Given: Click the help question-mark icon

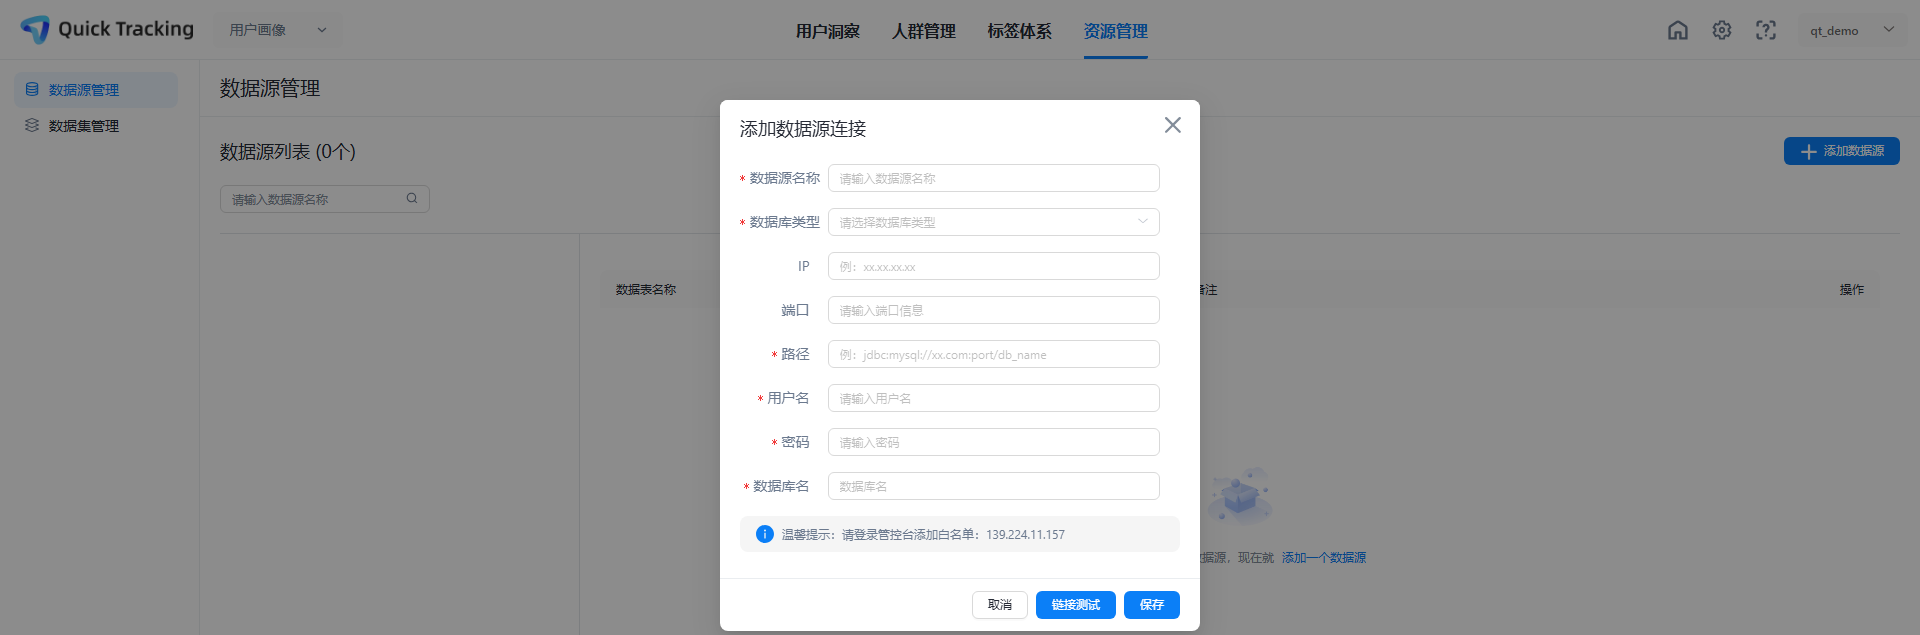Looking at the screenshot, I should click(x=1766, y=30).
